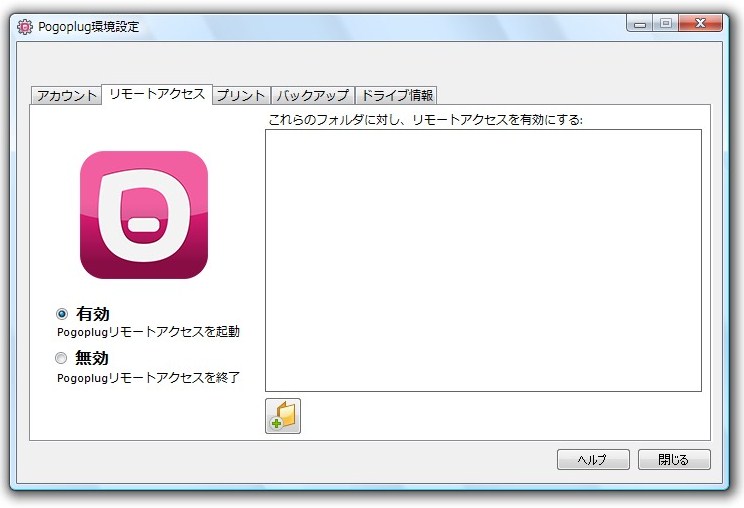Select the 有効 radio button
The image size is (744, 508).
62,314
